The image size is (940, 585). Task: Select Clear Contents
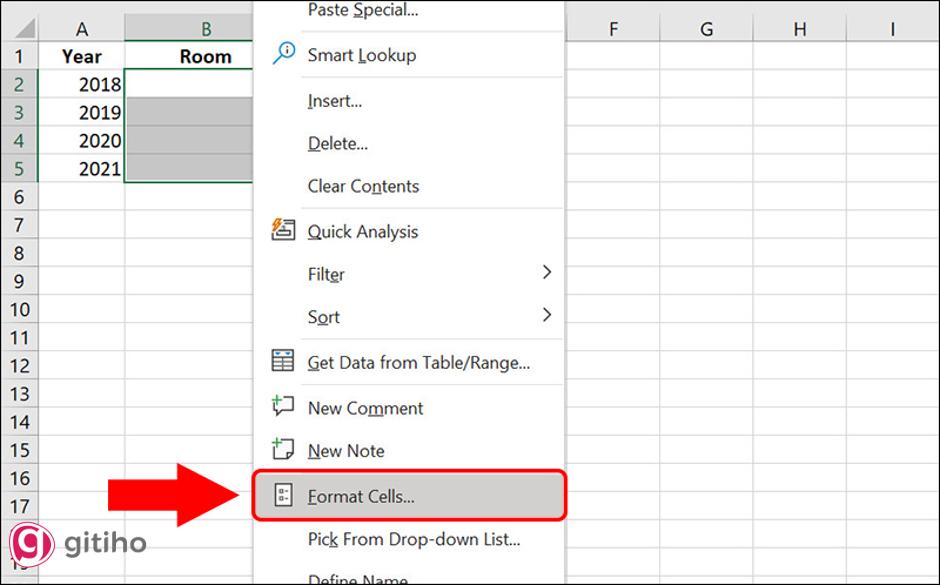363,186
